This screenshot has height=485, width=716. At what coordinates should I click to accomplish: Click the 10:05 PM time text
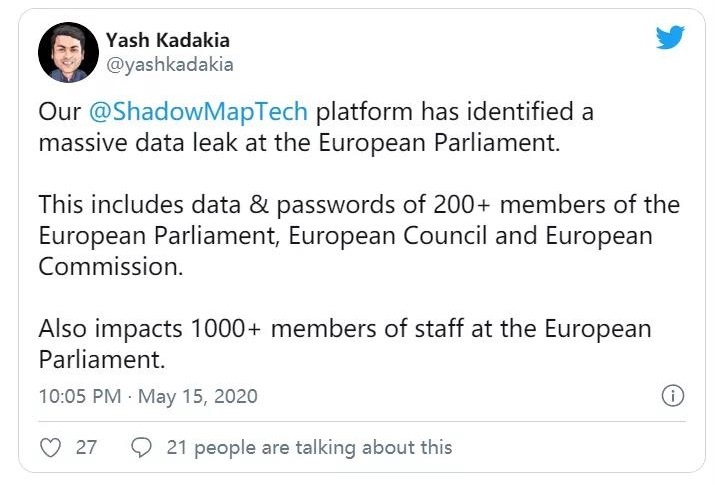coord(81,396)
